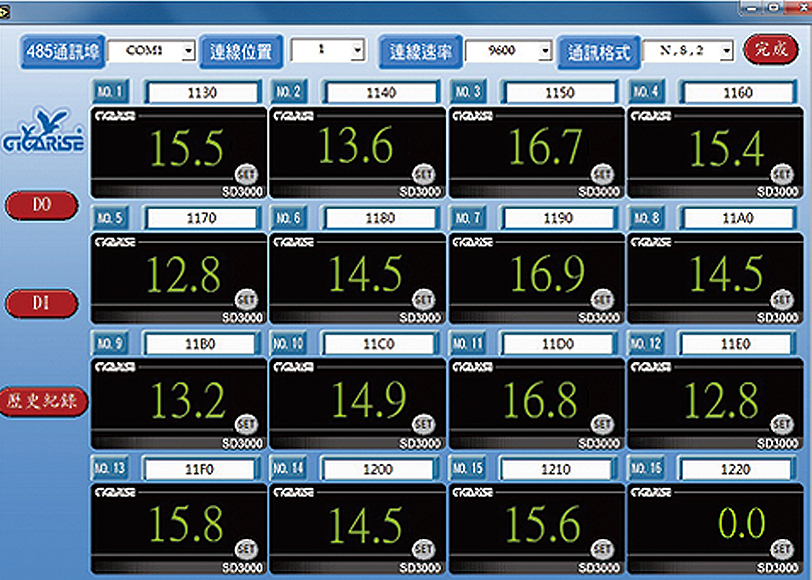
Task: Click SET icon on NO. 13 meter
Action: tap(246, 549)
